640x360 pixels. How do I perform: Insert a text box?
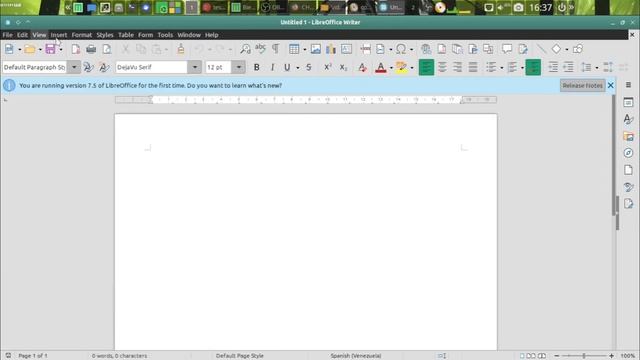tap(346, 49)
